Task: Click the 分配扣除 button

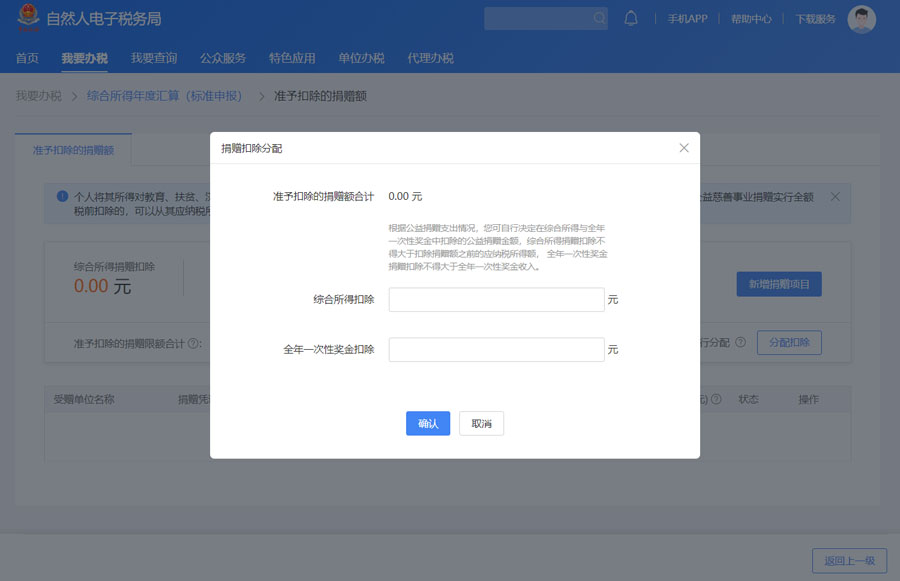Action: (789, 342)
